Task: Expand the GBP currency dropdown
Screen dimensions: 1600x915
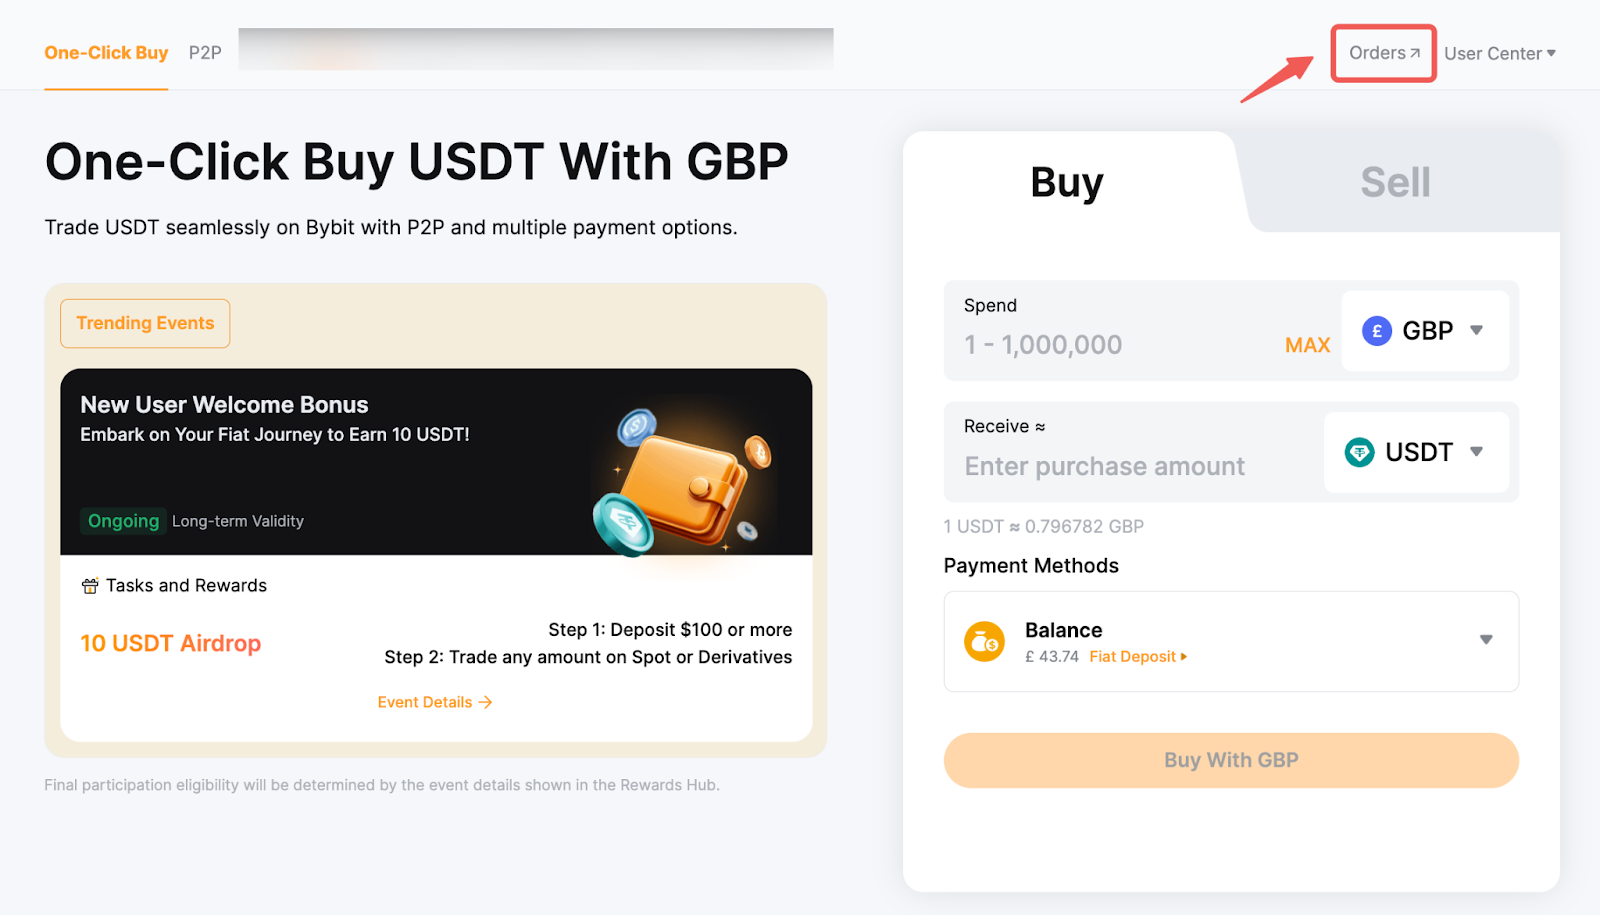Action: click(1476, 331)
